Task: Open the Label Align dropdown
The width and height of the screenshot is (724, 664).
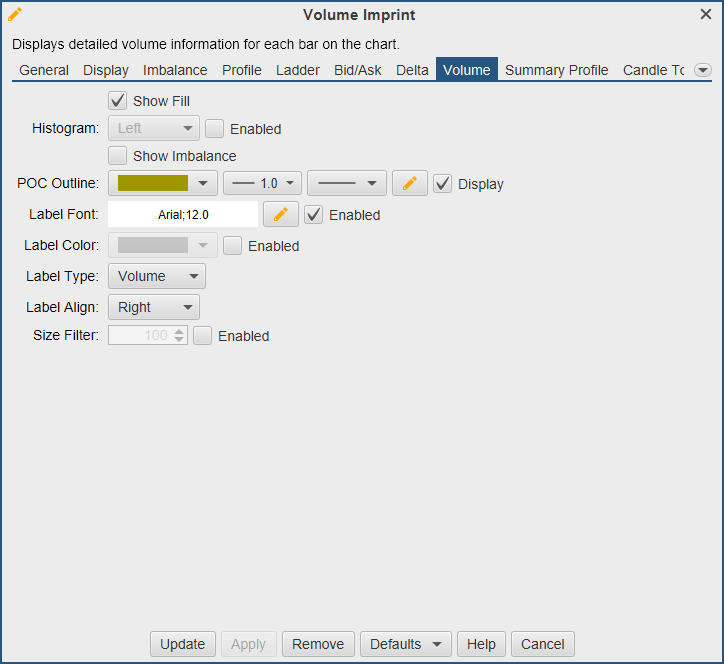Action: [x=153, y=307]
